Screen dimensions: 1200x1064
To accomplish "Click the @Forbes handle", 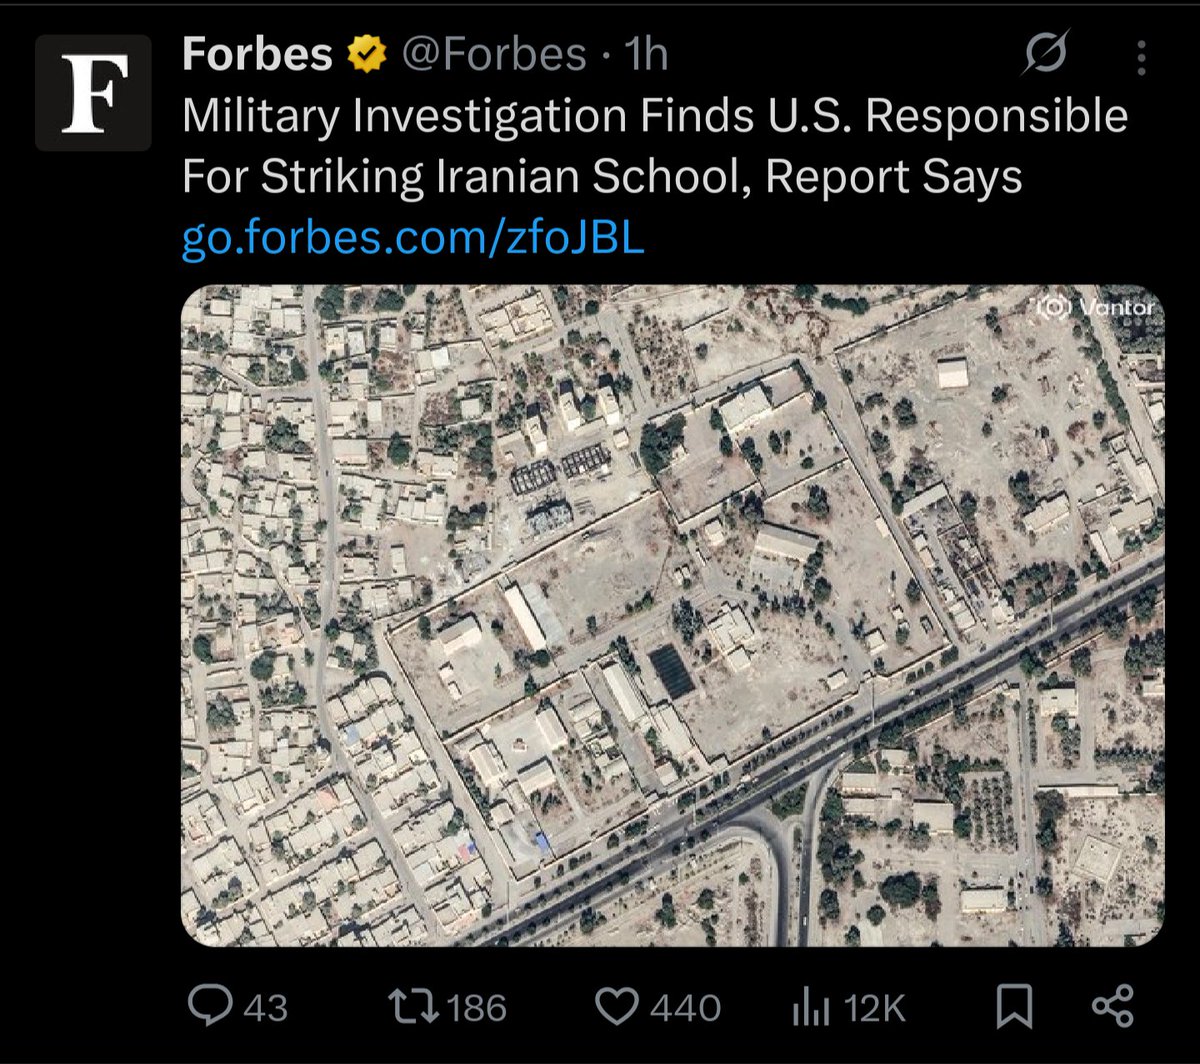I will click(x=494, y=55).
